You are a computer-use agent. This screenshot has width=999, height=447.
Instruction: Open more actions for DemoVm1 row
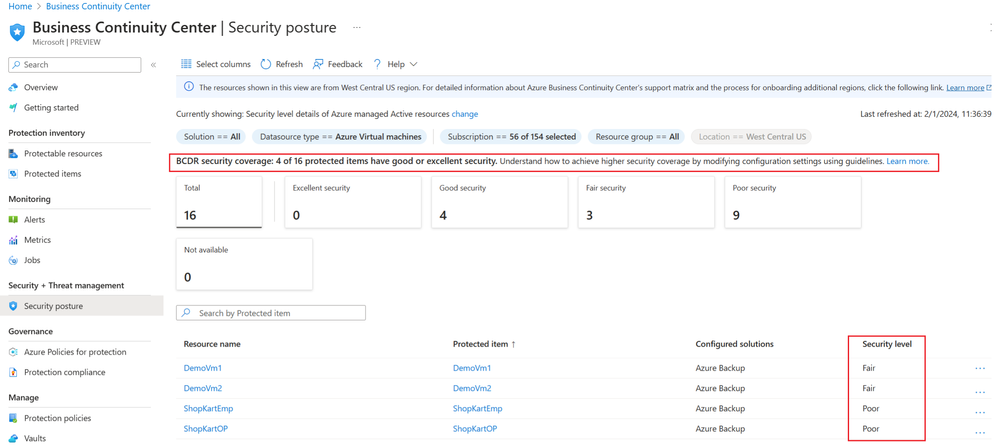tap(980, 368)
